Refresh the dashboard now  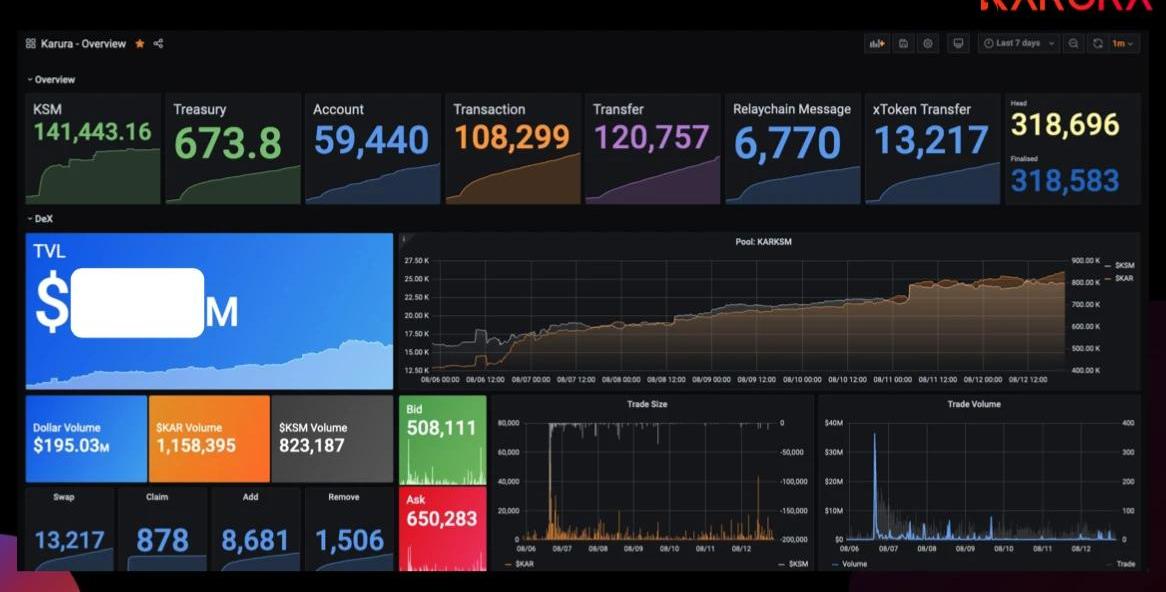tap(1098, 44)
